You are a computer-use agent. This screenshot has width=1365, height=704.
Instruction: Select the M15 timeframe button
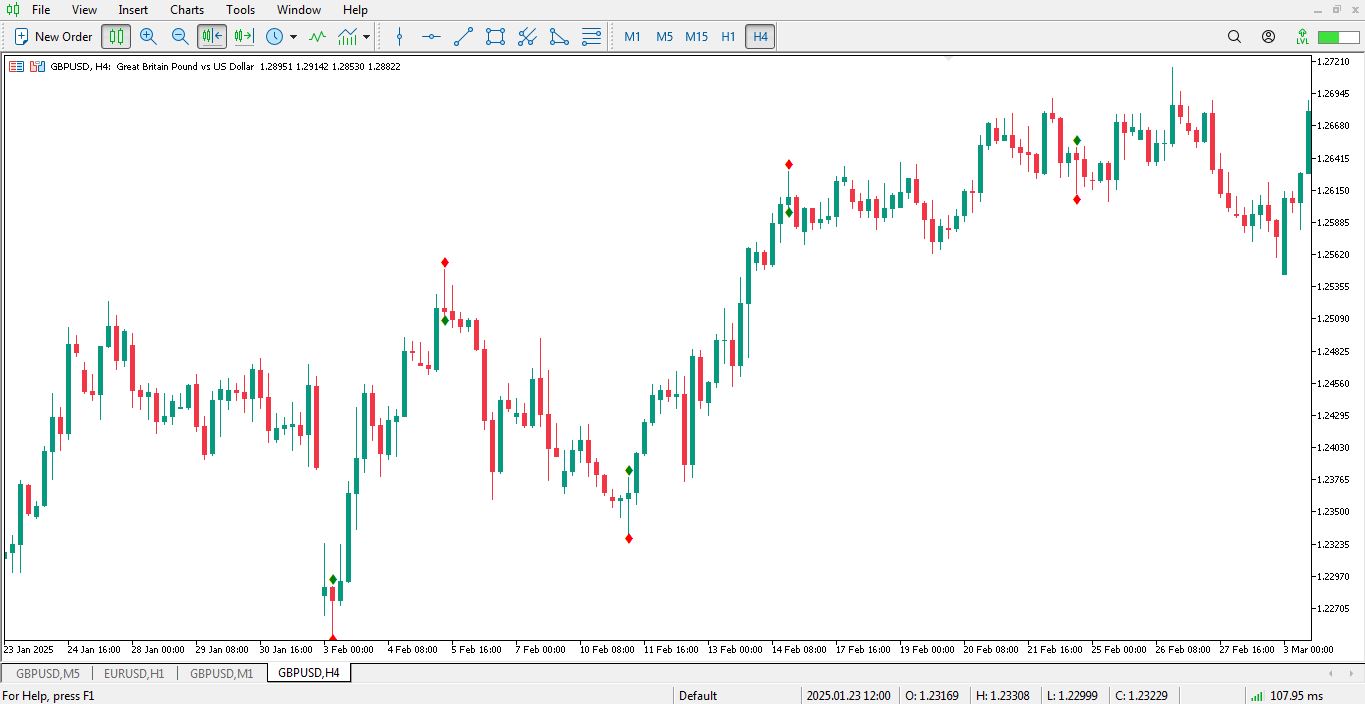[x=696, y=37]
